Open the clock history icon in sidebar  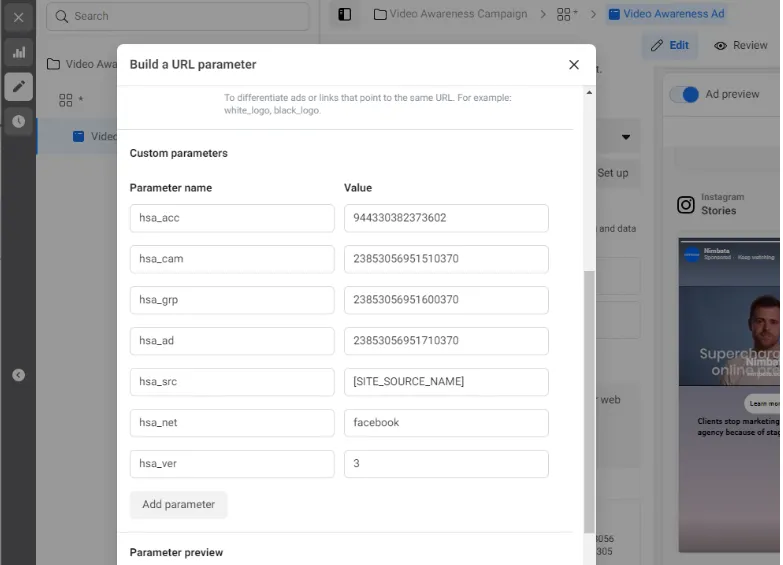click(x=18, y=121)
